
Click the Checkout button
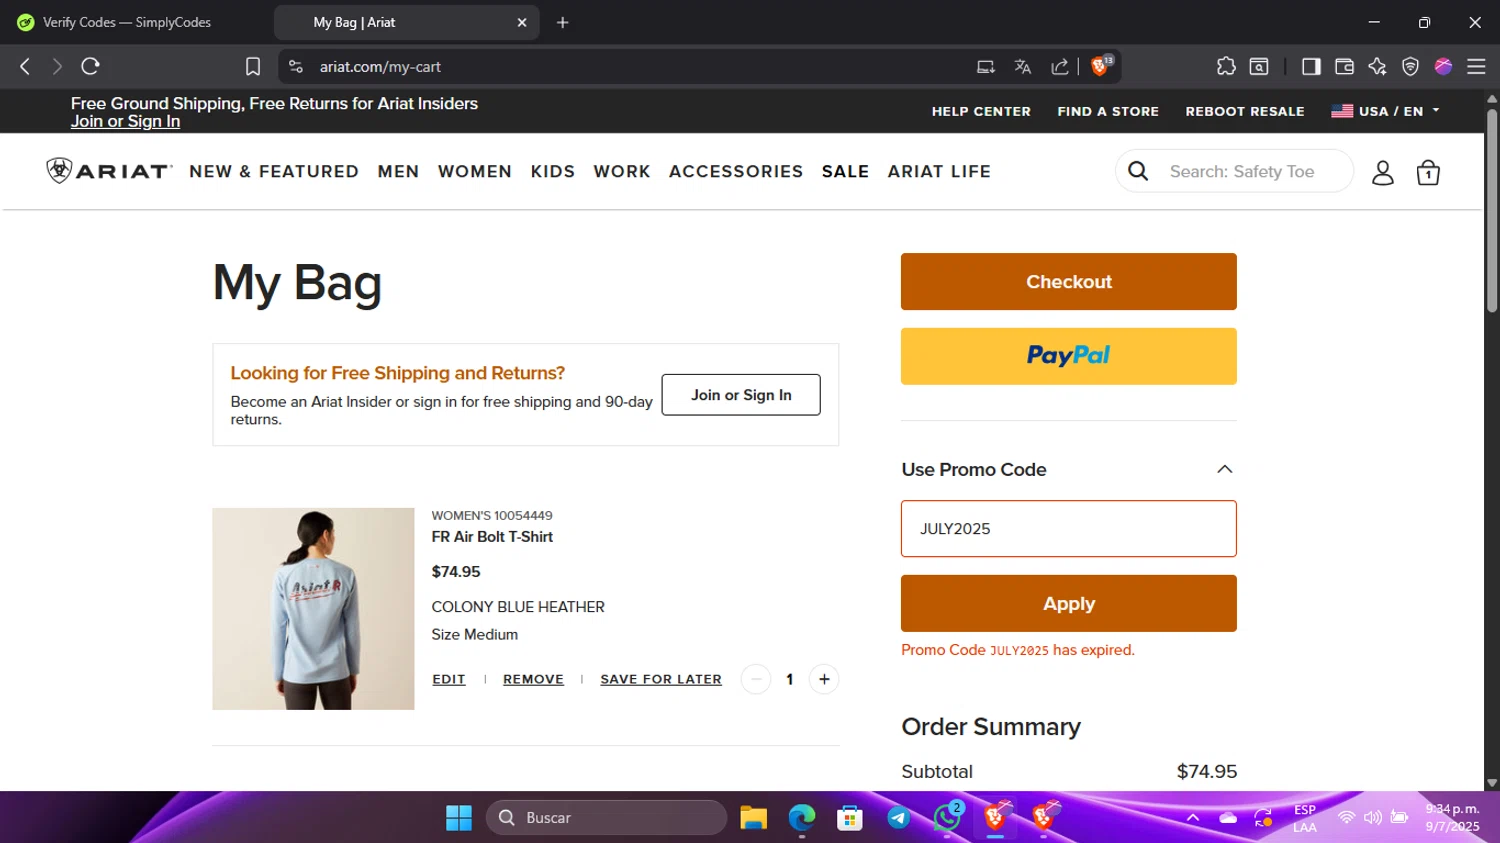pyautogui.click(x=1068, y=281)
